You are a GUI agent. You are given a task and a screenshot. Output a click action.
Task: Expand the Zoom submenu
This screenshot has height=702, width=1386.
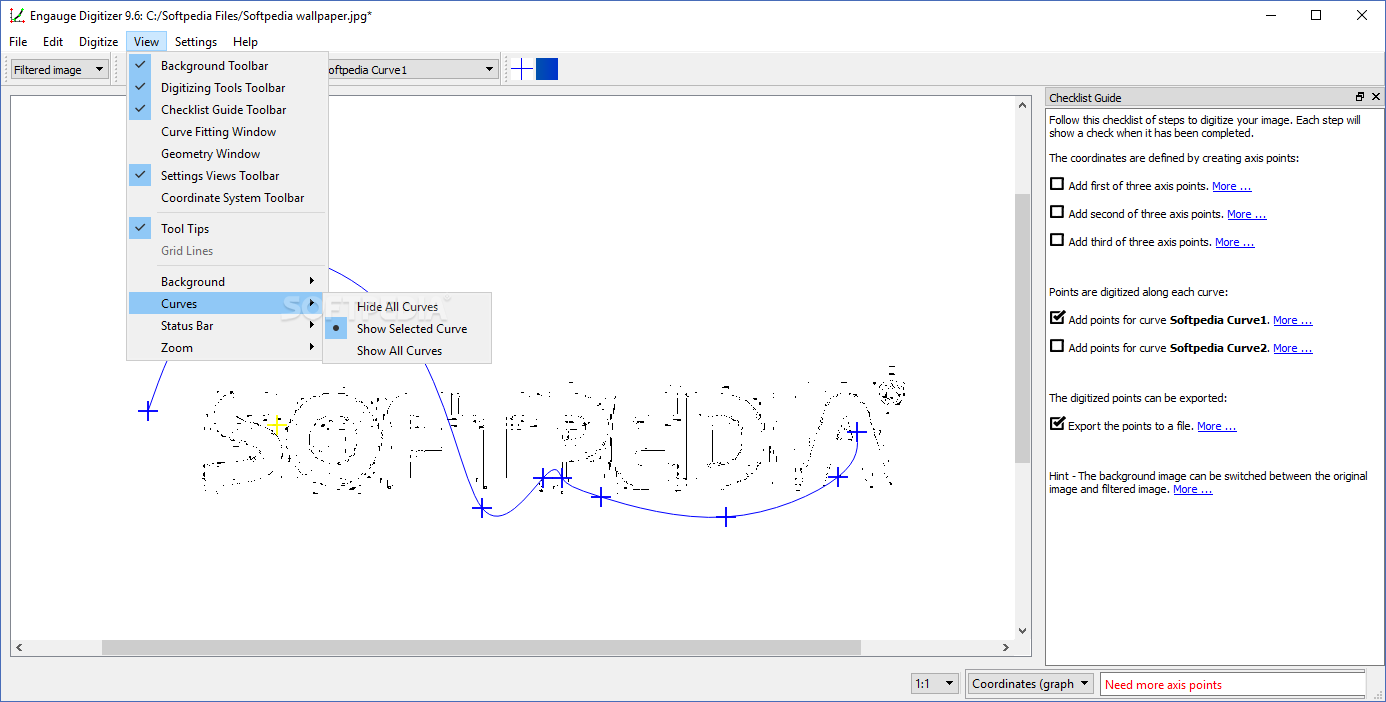228,348
